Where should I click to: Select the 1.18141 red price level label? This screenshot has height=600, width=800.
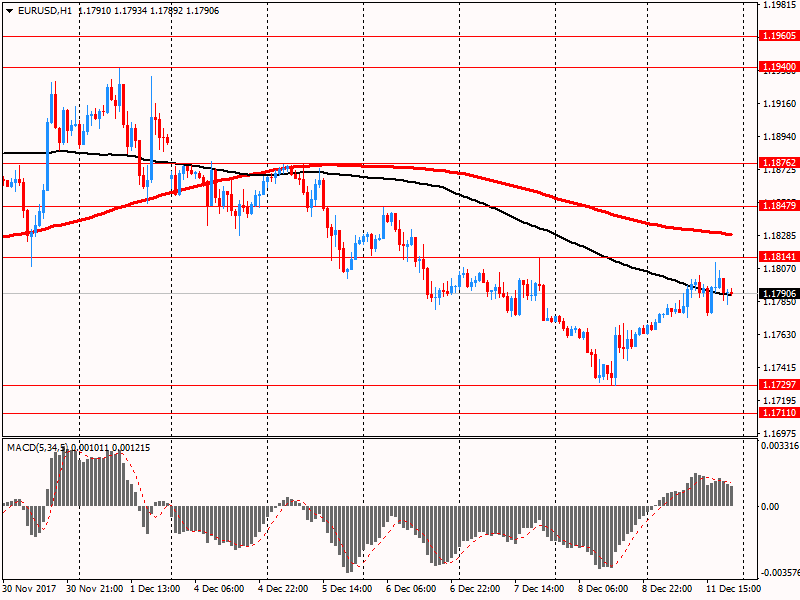point(779,257)
